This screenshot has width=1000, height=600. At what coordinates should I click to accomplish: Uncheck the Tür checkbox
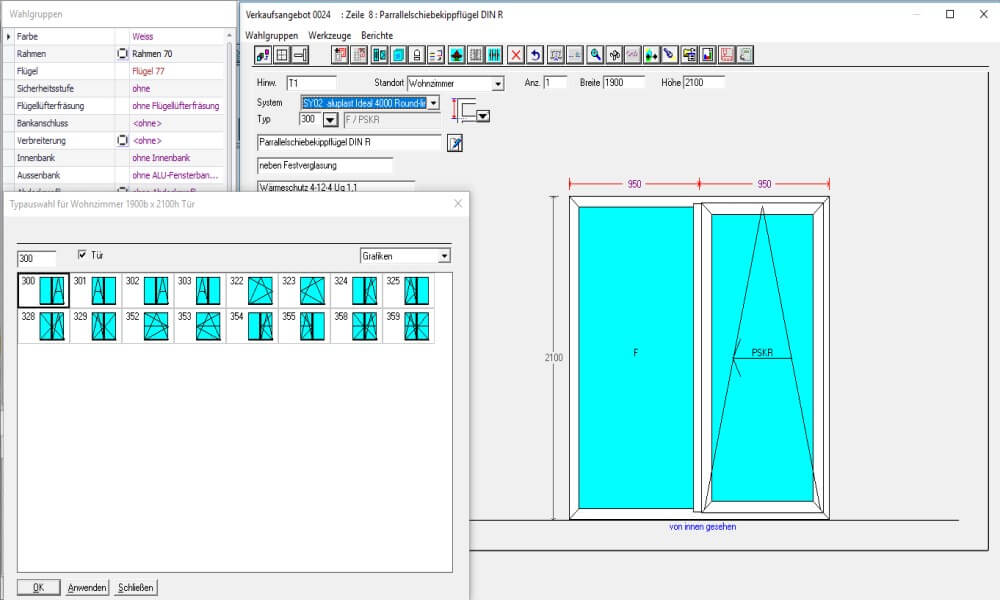(x=83, y=256)
